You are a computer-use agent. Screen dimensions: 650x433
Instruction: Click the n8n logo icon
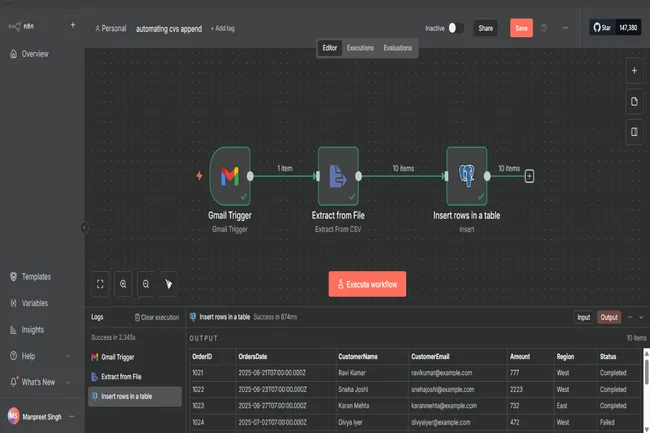(x=15, y=27)
